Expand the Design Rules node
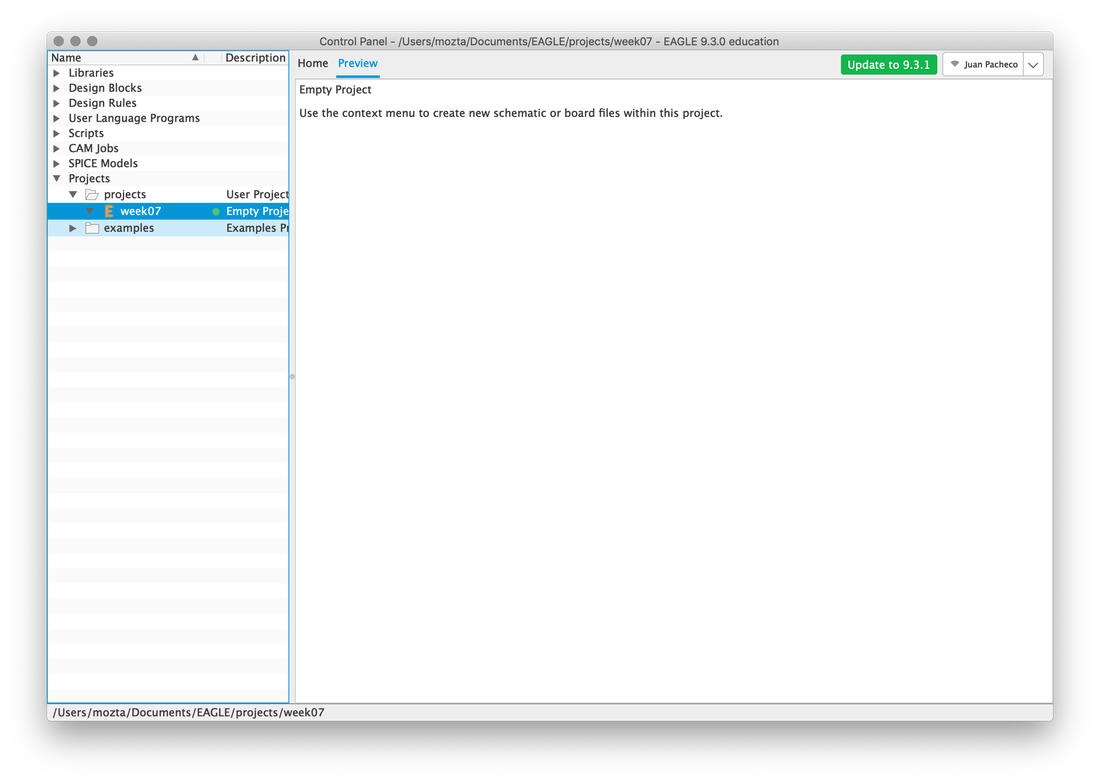 click(x=57, y=103)
